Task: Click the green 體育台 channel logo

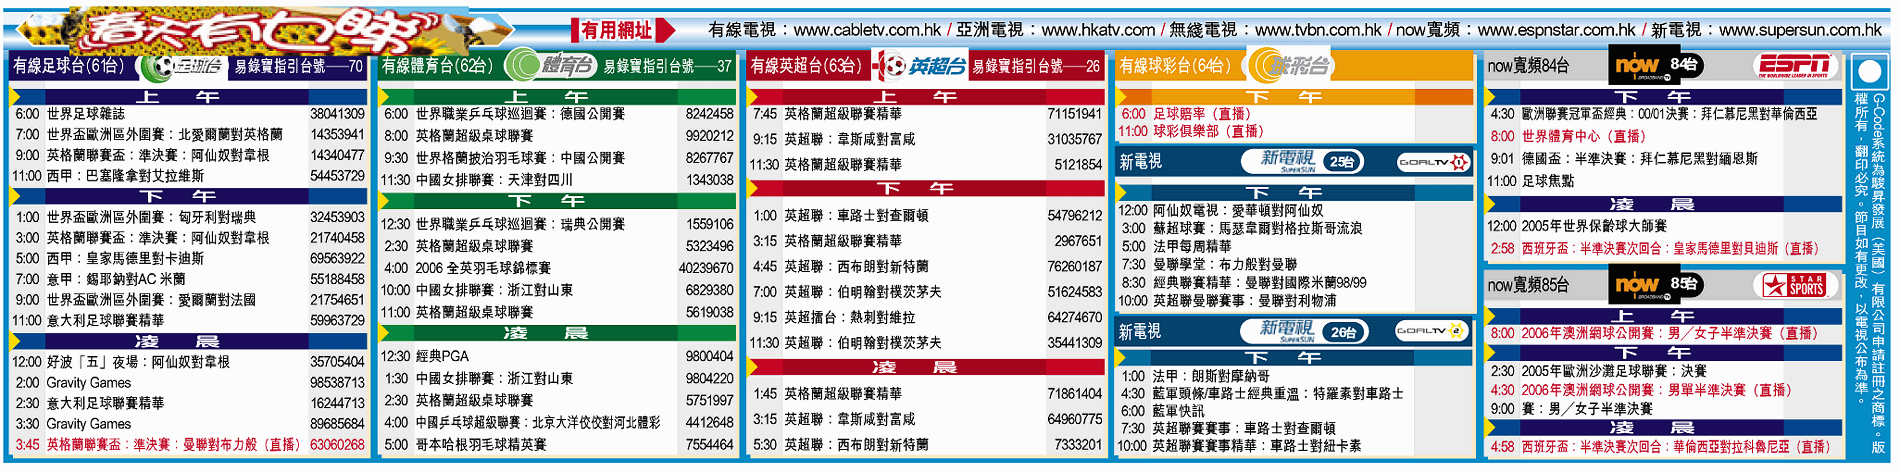Action: (549, 66)
